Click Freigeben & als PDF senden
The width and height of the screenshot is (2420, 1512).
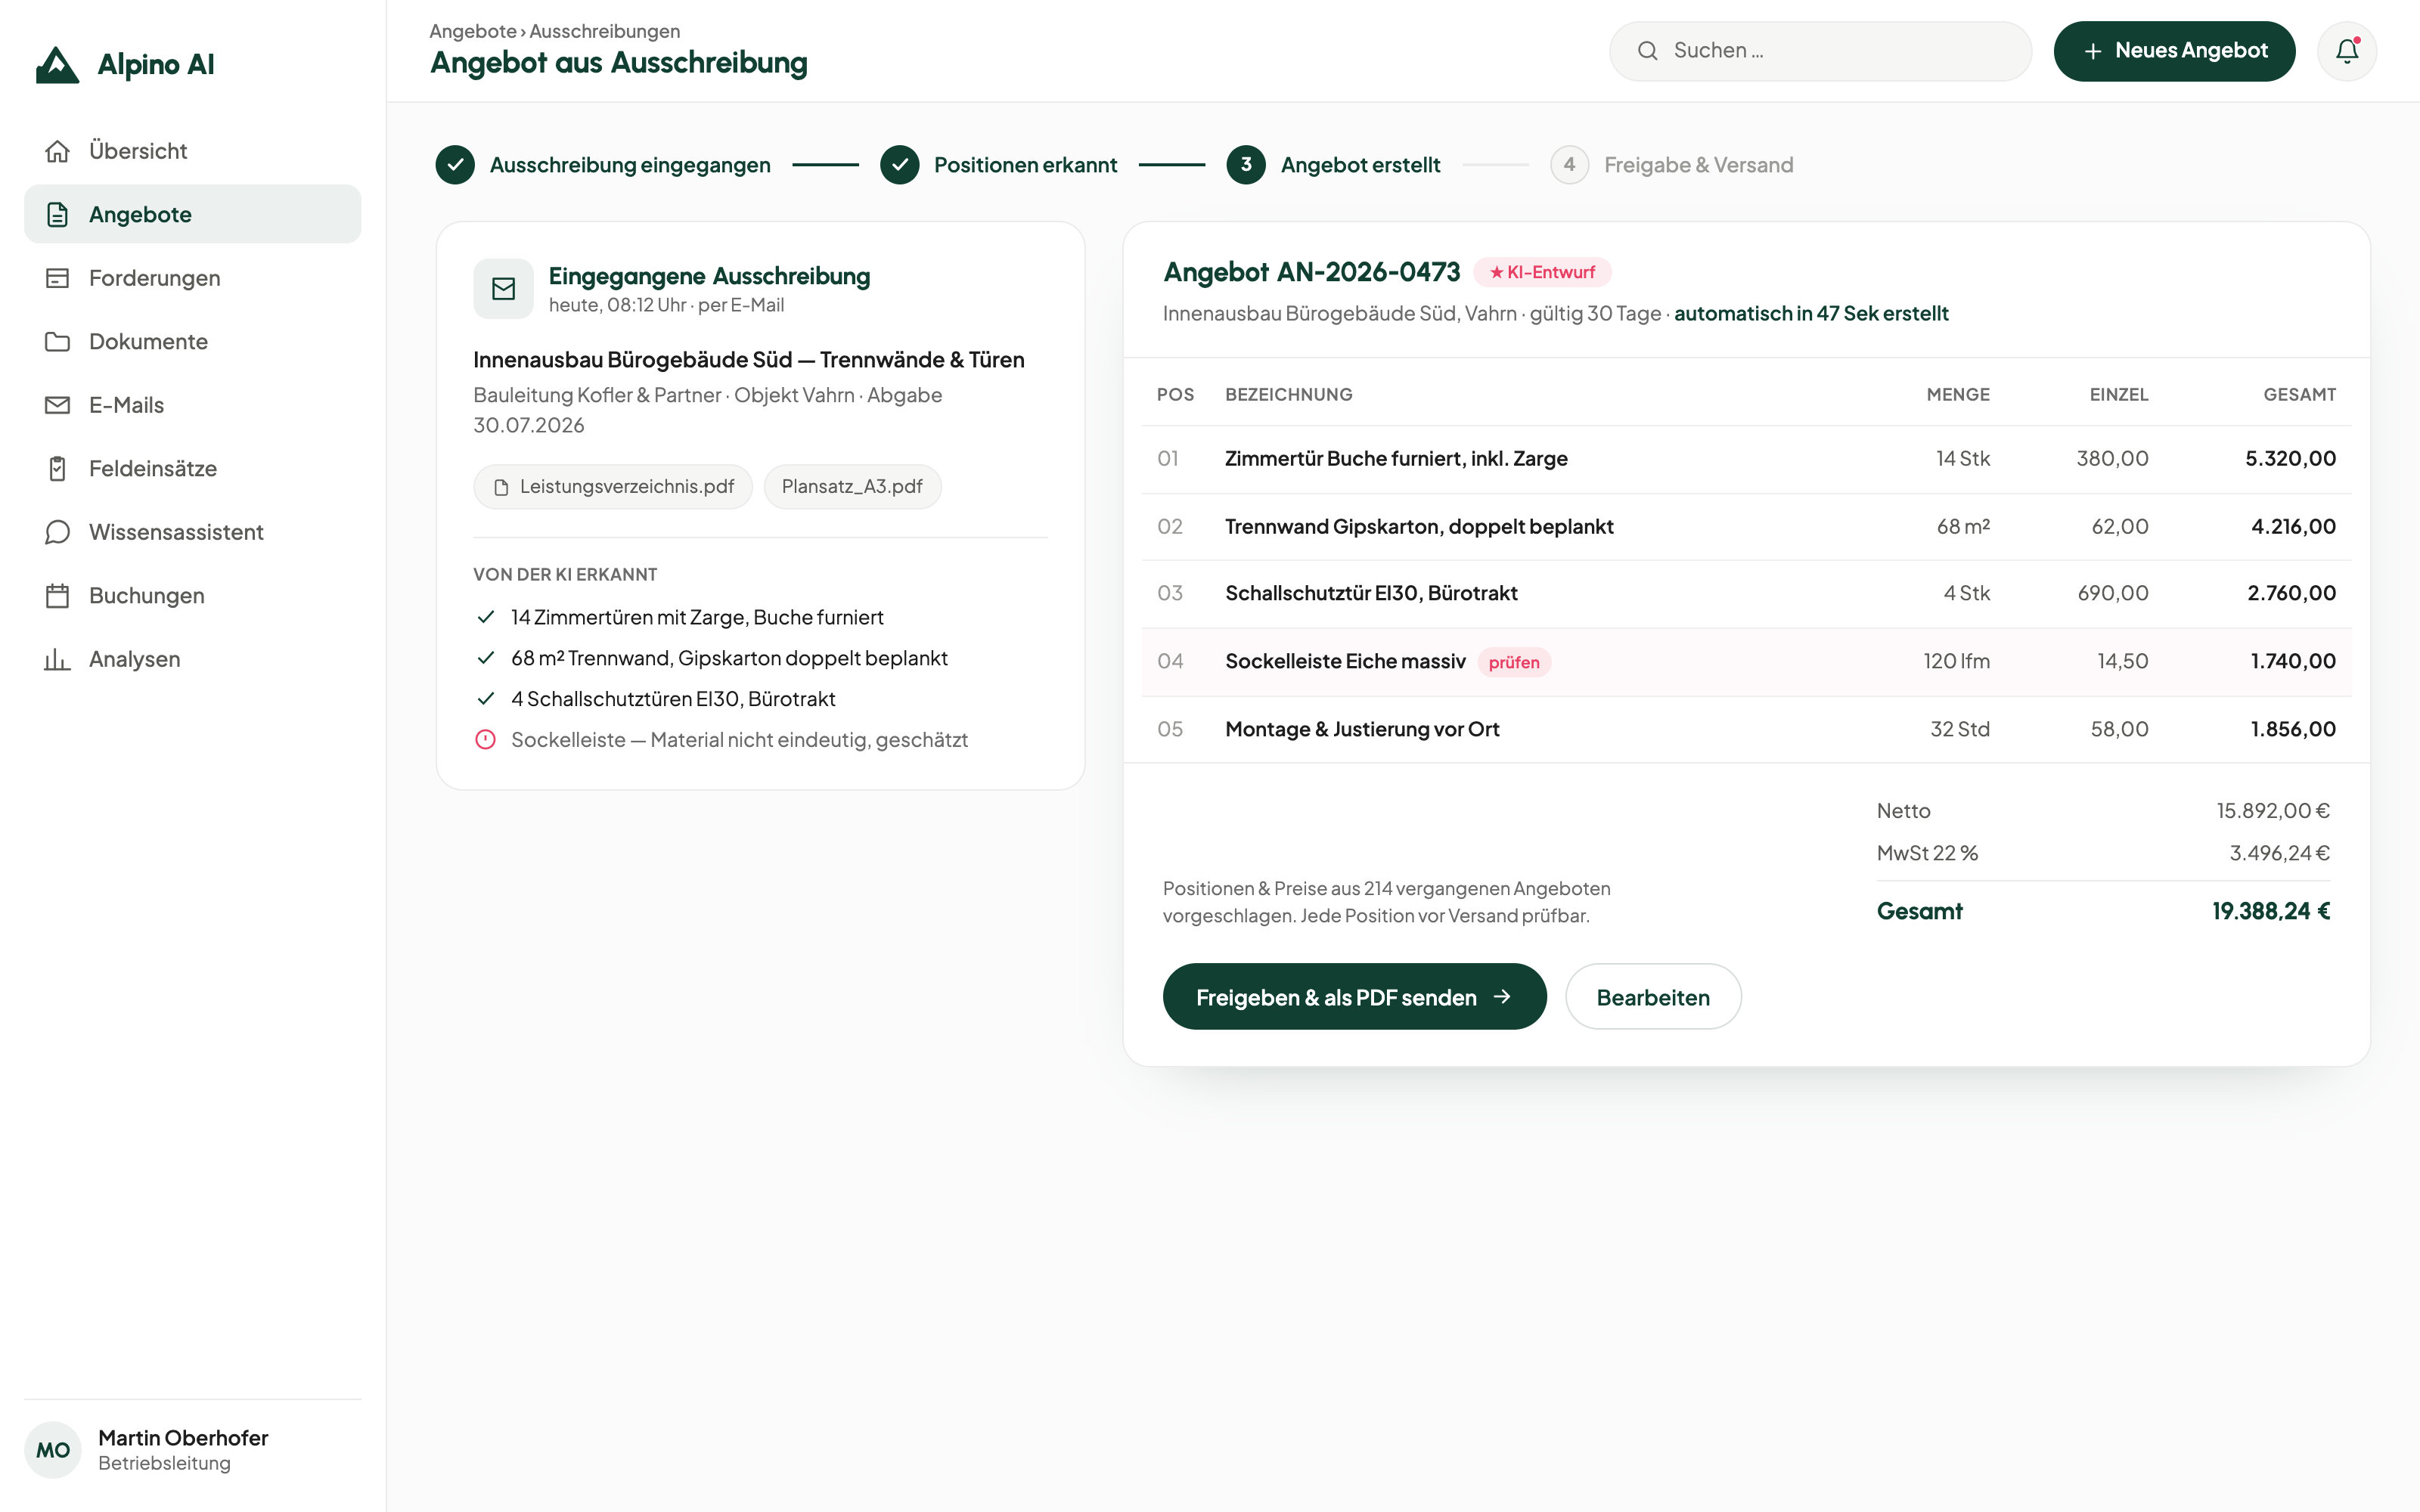pos(1354,997)
